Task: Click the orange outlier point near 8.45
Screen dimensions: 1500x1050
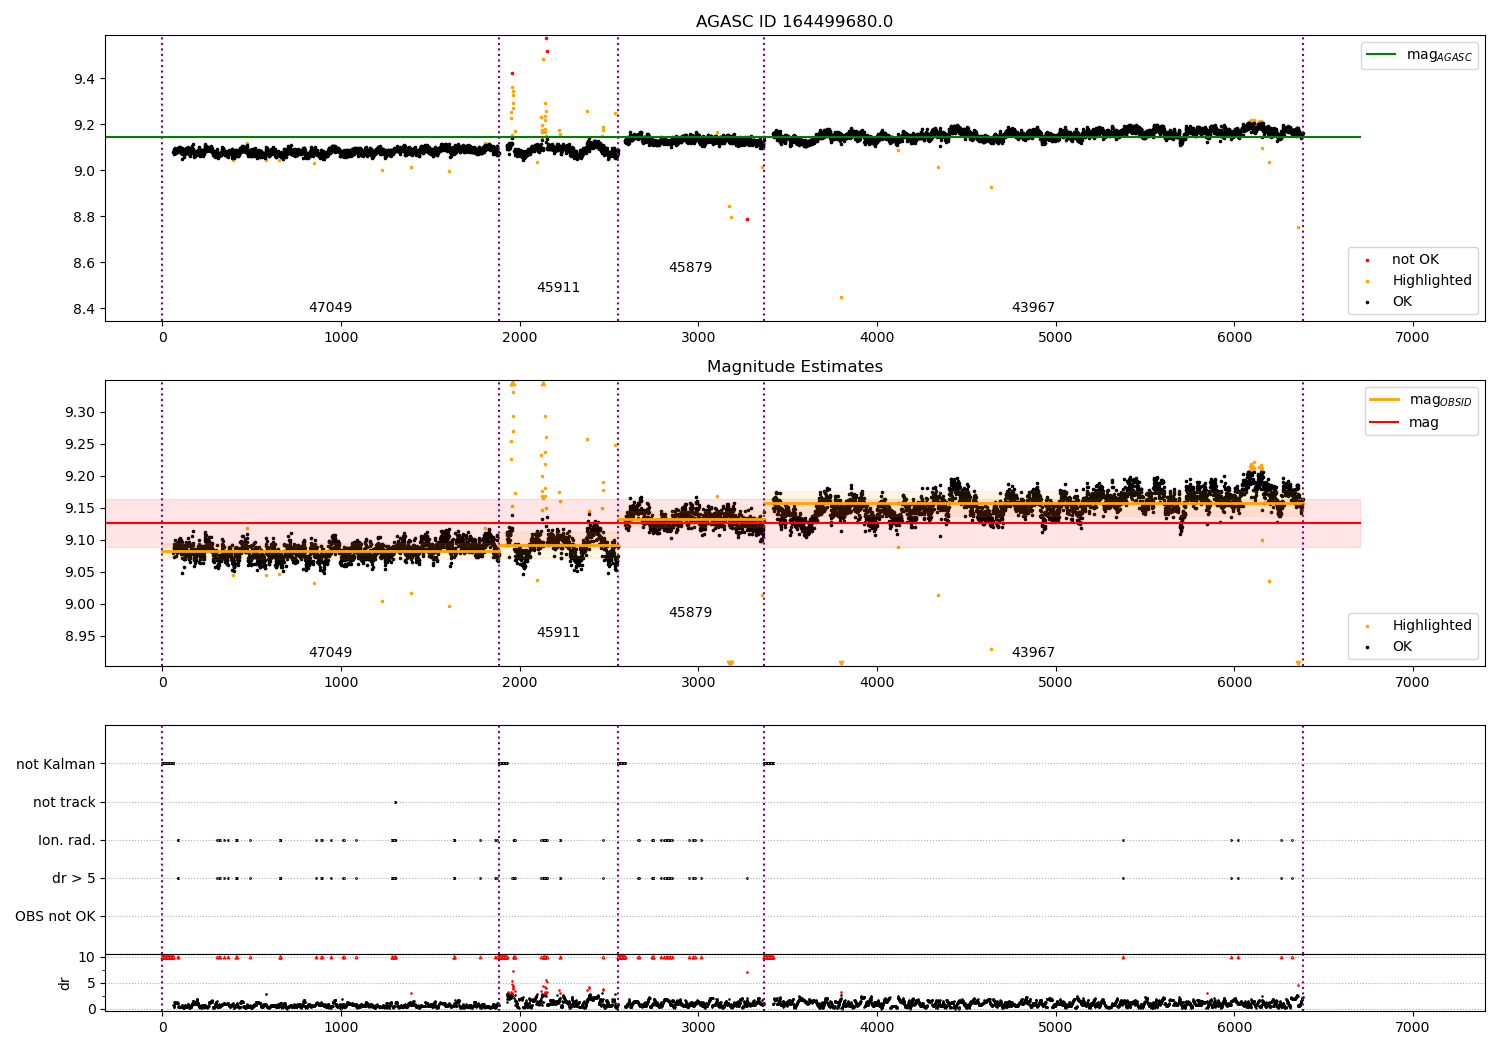Action: [x=841, y=297]
